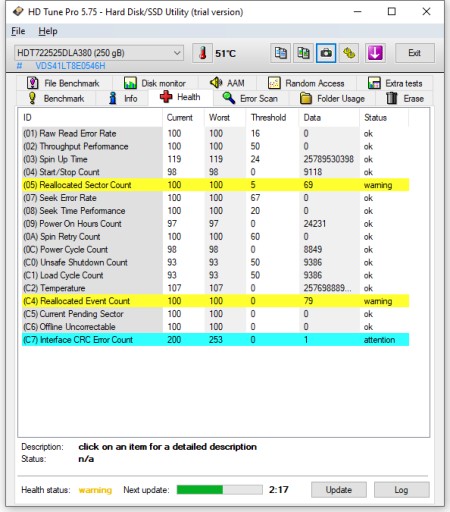This screenshot has height=512, width=450.
Task: Switch to the Benchmark tab
Action: point(56,98)
